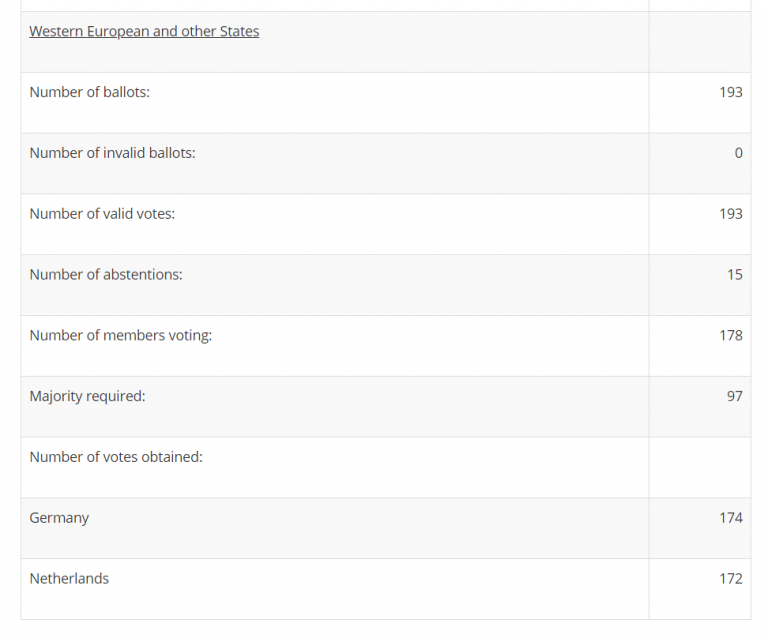The height and width of the screenshot is (642, 768).
Task: Click the empty cell beside the regional heading
Action: tap(700, 42)
